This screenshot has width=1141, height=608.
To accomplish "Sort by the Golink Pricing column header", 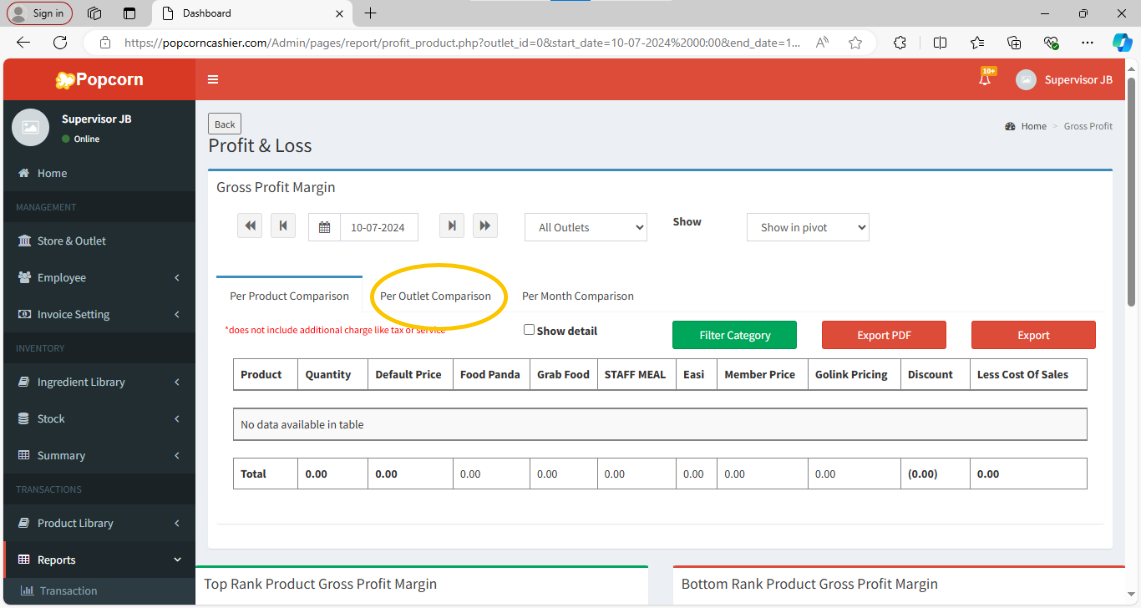I will pyautogui.click(x=854, y=375).
